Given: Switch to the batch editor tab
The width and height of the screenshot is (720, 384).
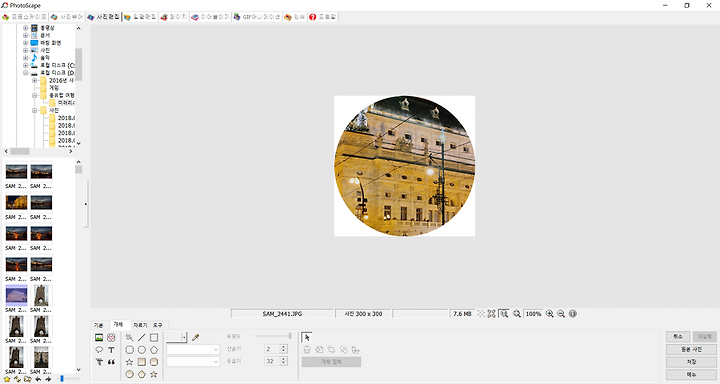Looking at the screenshot, I should [140, 17].
